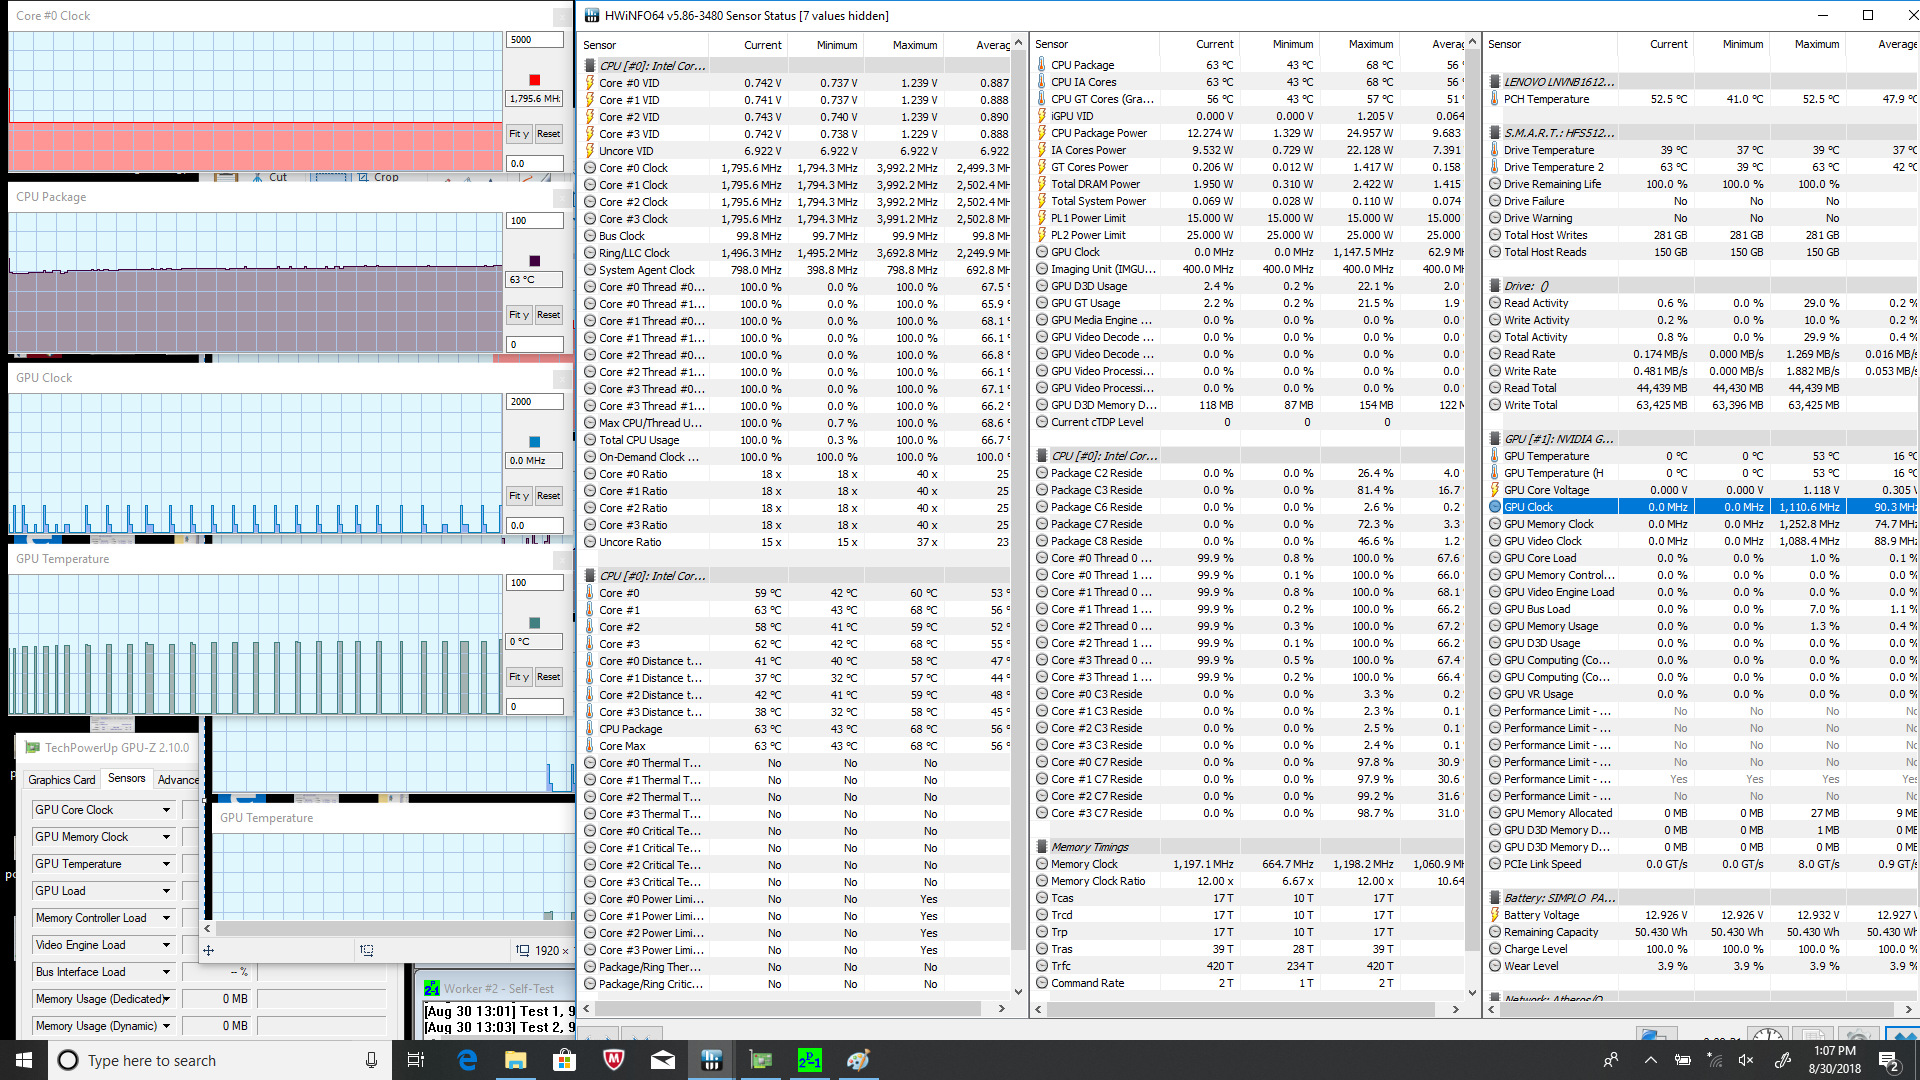
Task: Click the Type here to search box
Action: 220,1060
